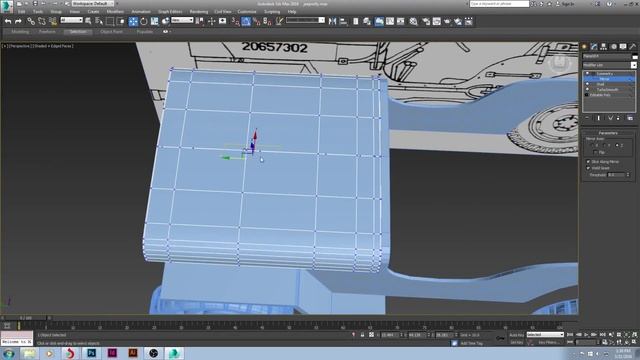
Task: Toggle the Weld Seam checkbox
Action: (x=589, y=168)
